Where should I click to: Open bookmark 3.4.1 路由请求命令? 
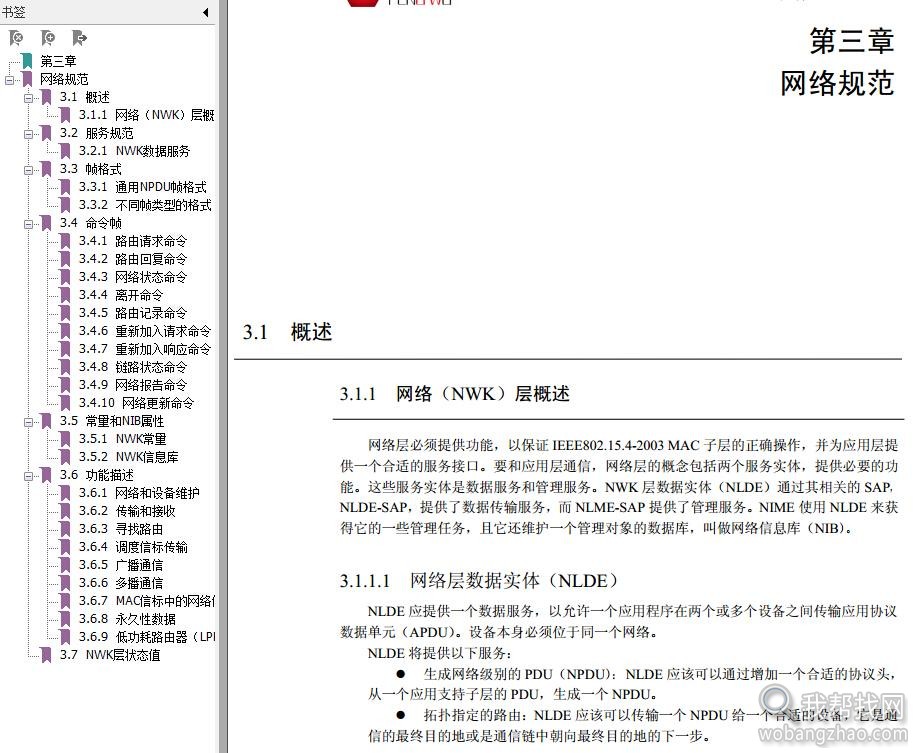click(x=133, y=241)
